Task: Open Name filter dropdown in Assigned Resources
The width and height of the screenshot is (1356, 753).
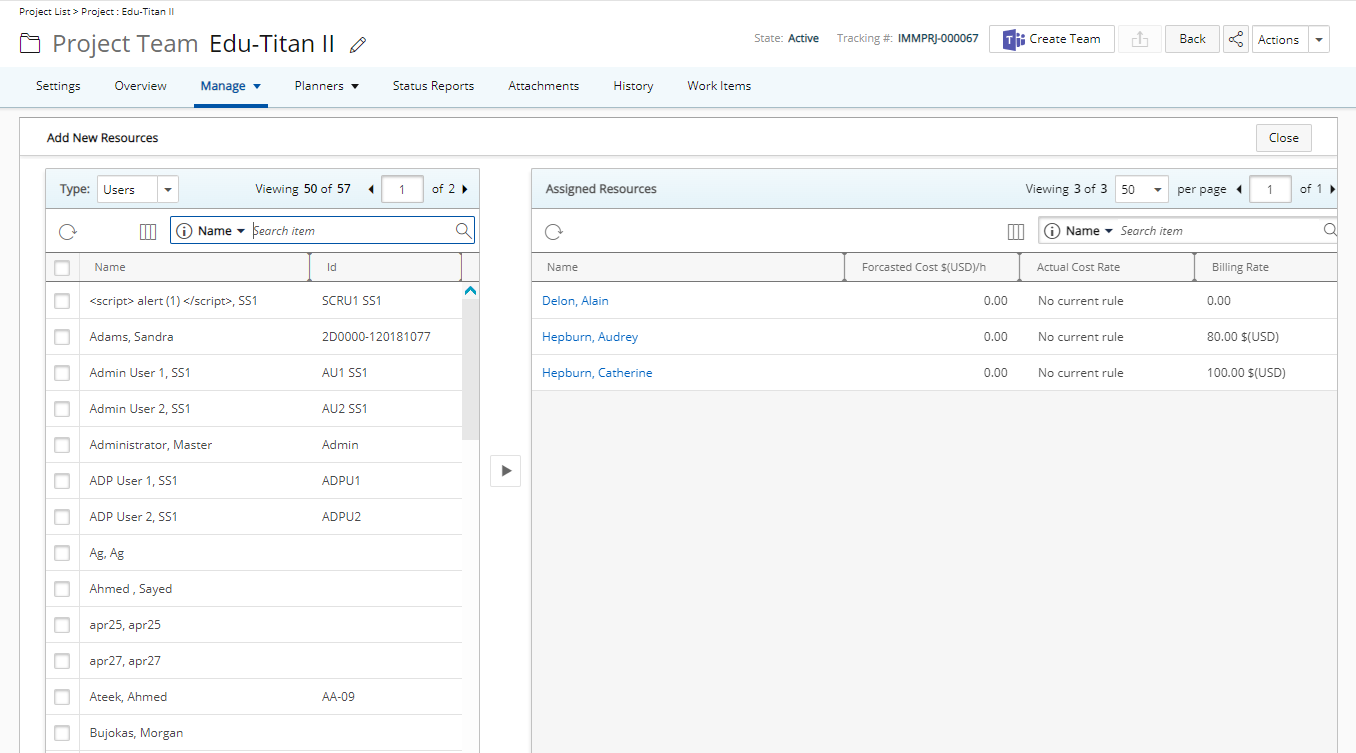Action: pyautogui.click(x=1090, y=231)
